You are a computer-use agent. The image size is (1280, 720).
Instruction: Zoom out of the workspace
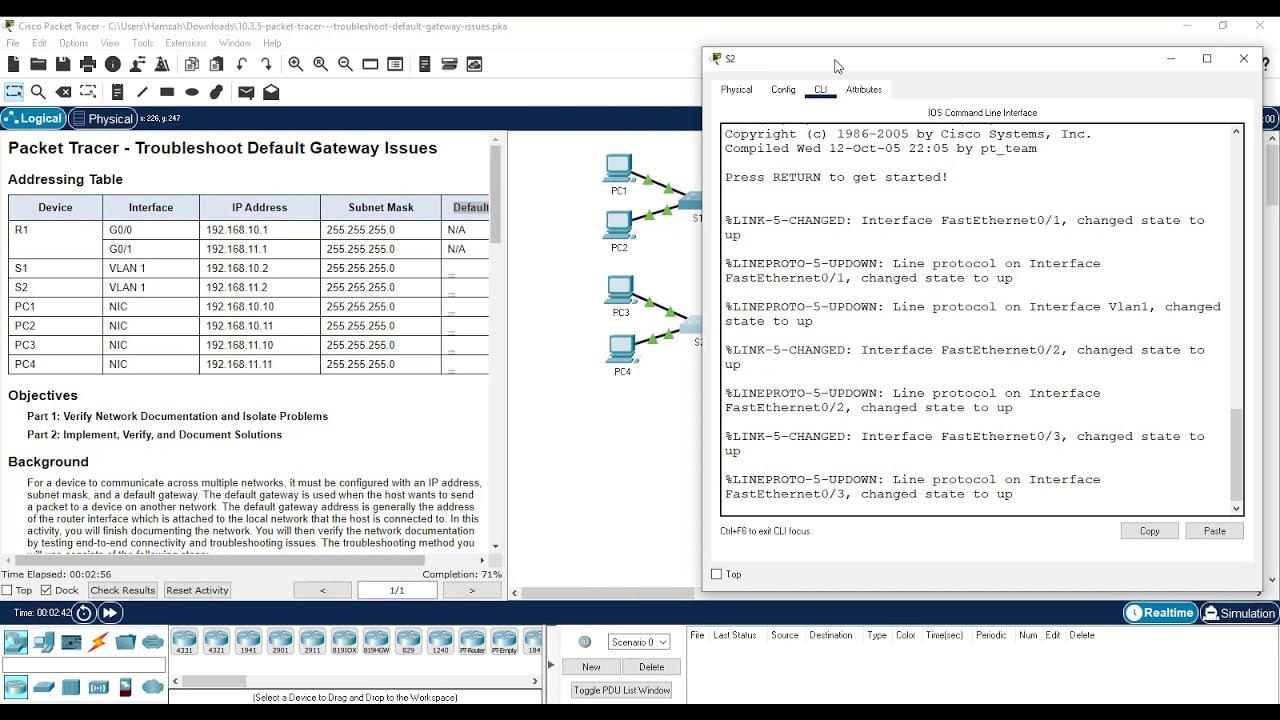pos(345,64)
